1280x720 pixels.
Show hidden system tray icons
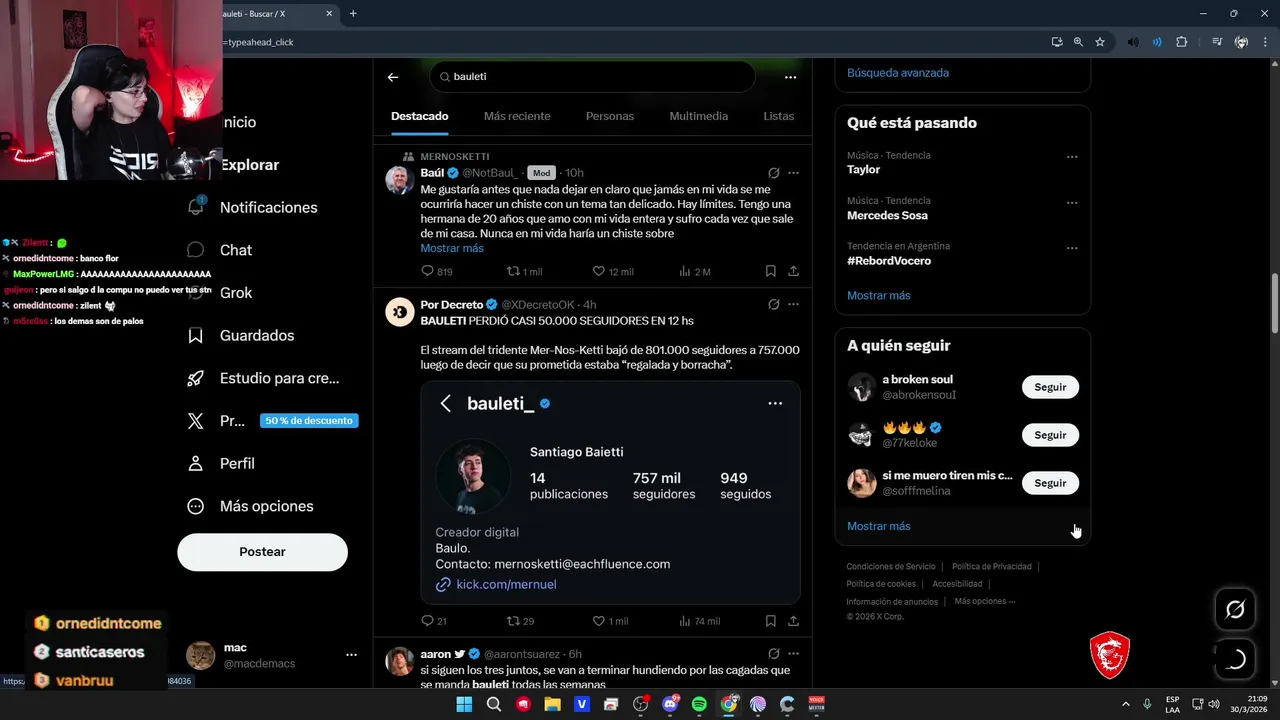pyautogui.click(x=1125, y=704)
